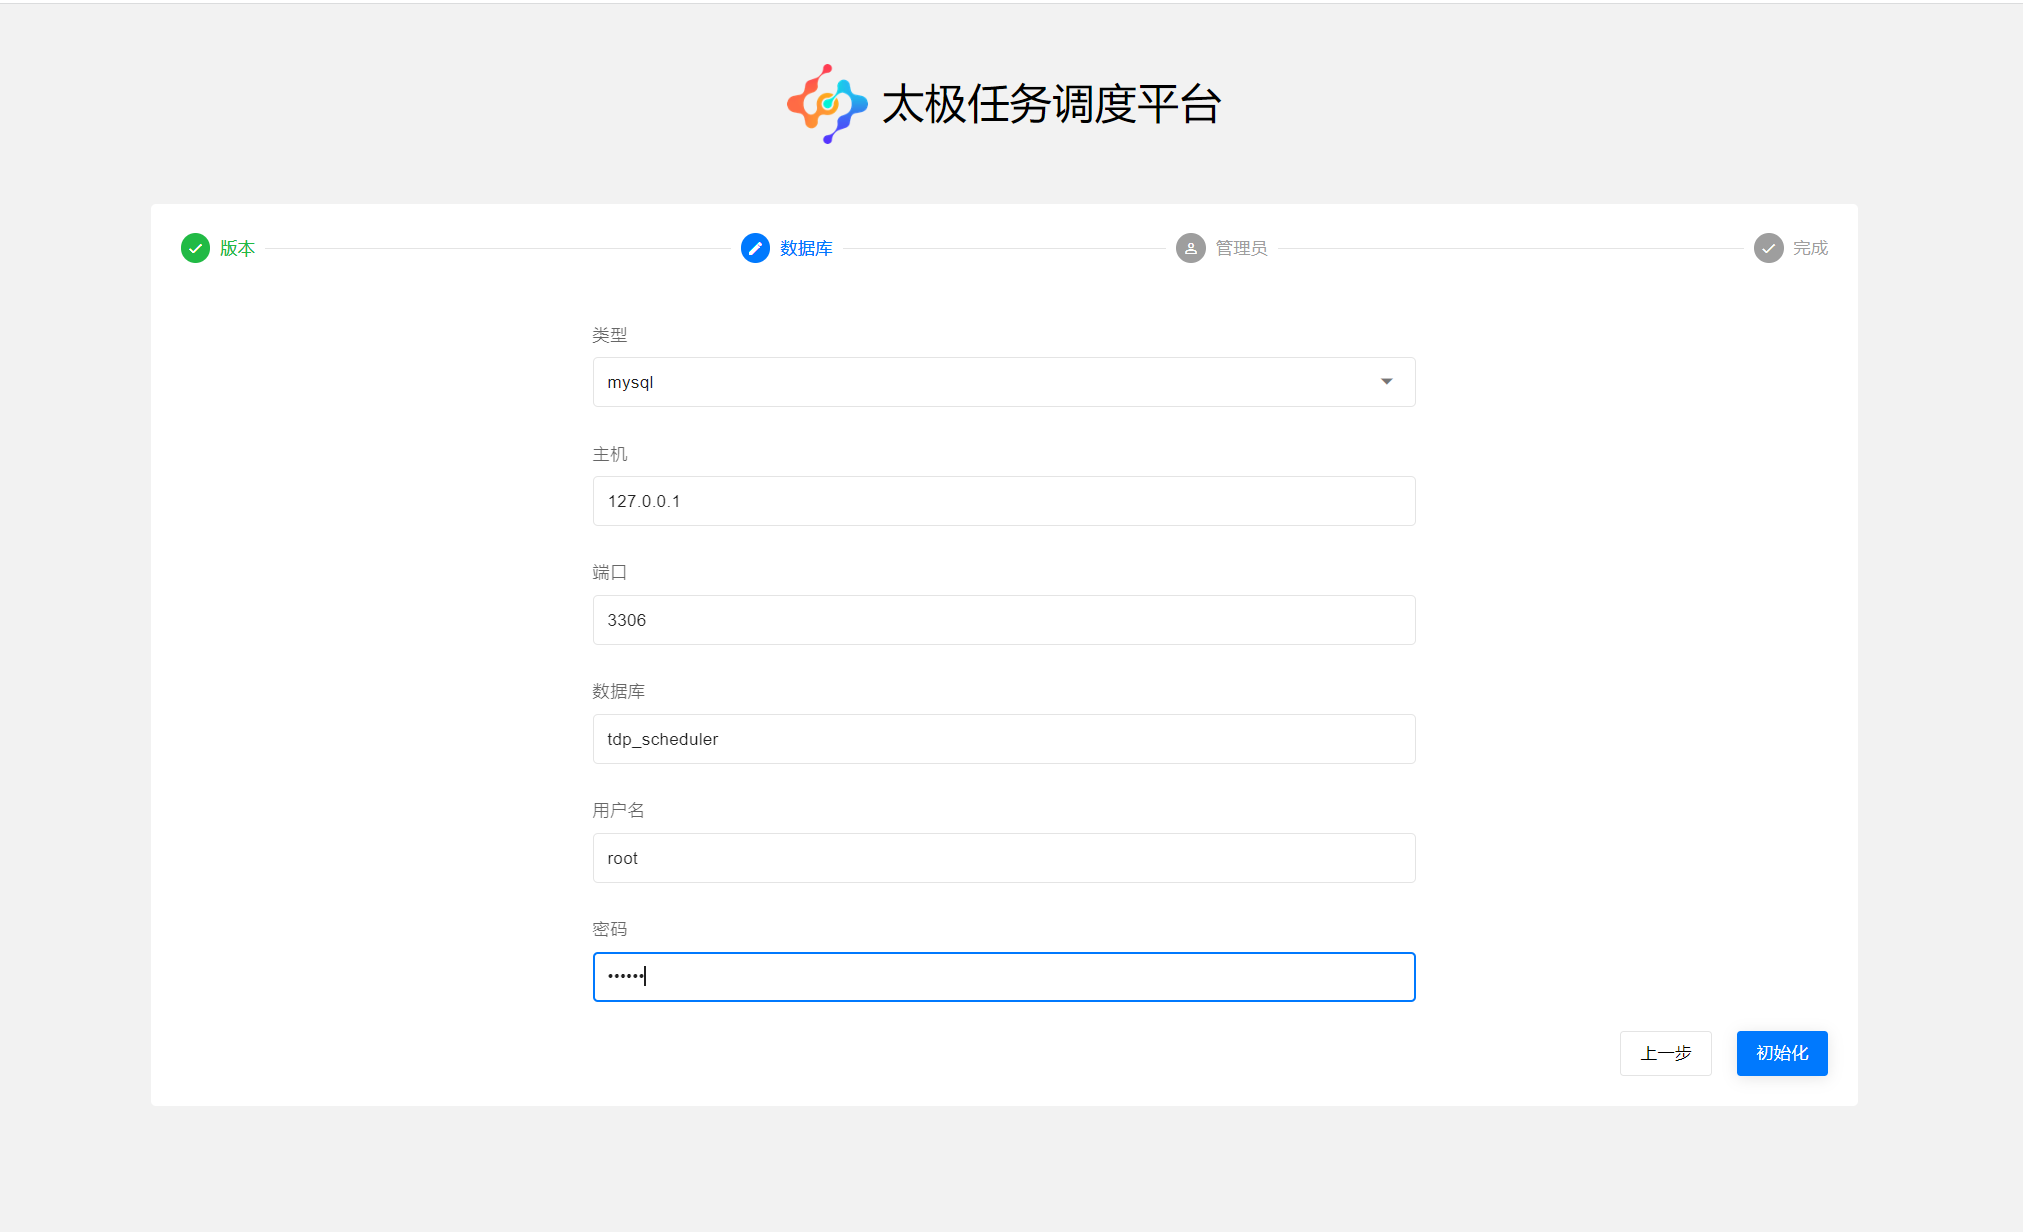The width and height of the screenshot is (2023, 1232).
Task: Click the 太极任务调度平台 title text
Action: pyautogui.click(x=1051, y=104)
